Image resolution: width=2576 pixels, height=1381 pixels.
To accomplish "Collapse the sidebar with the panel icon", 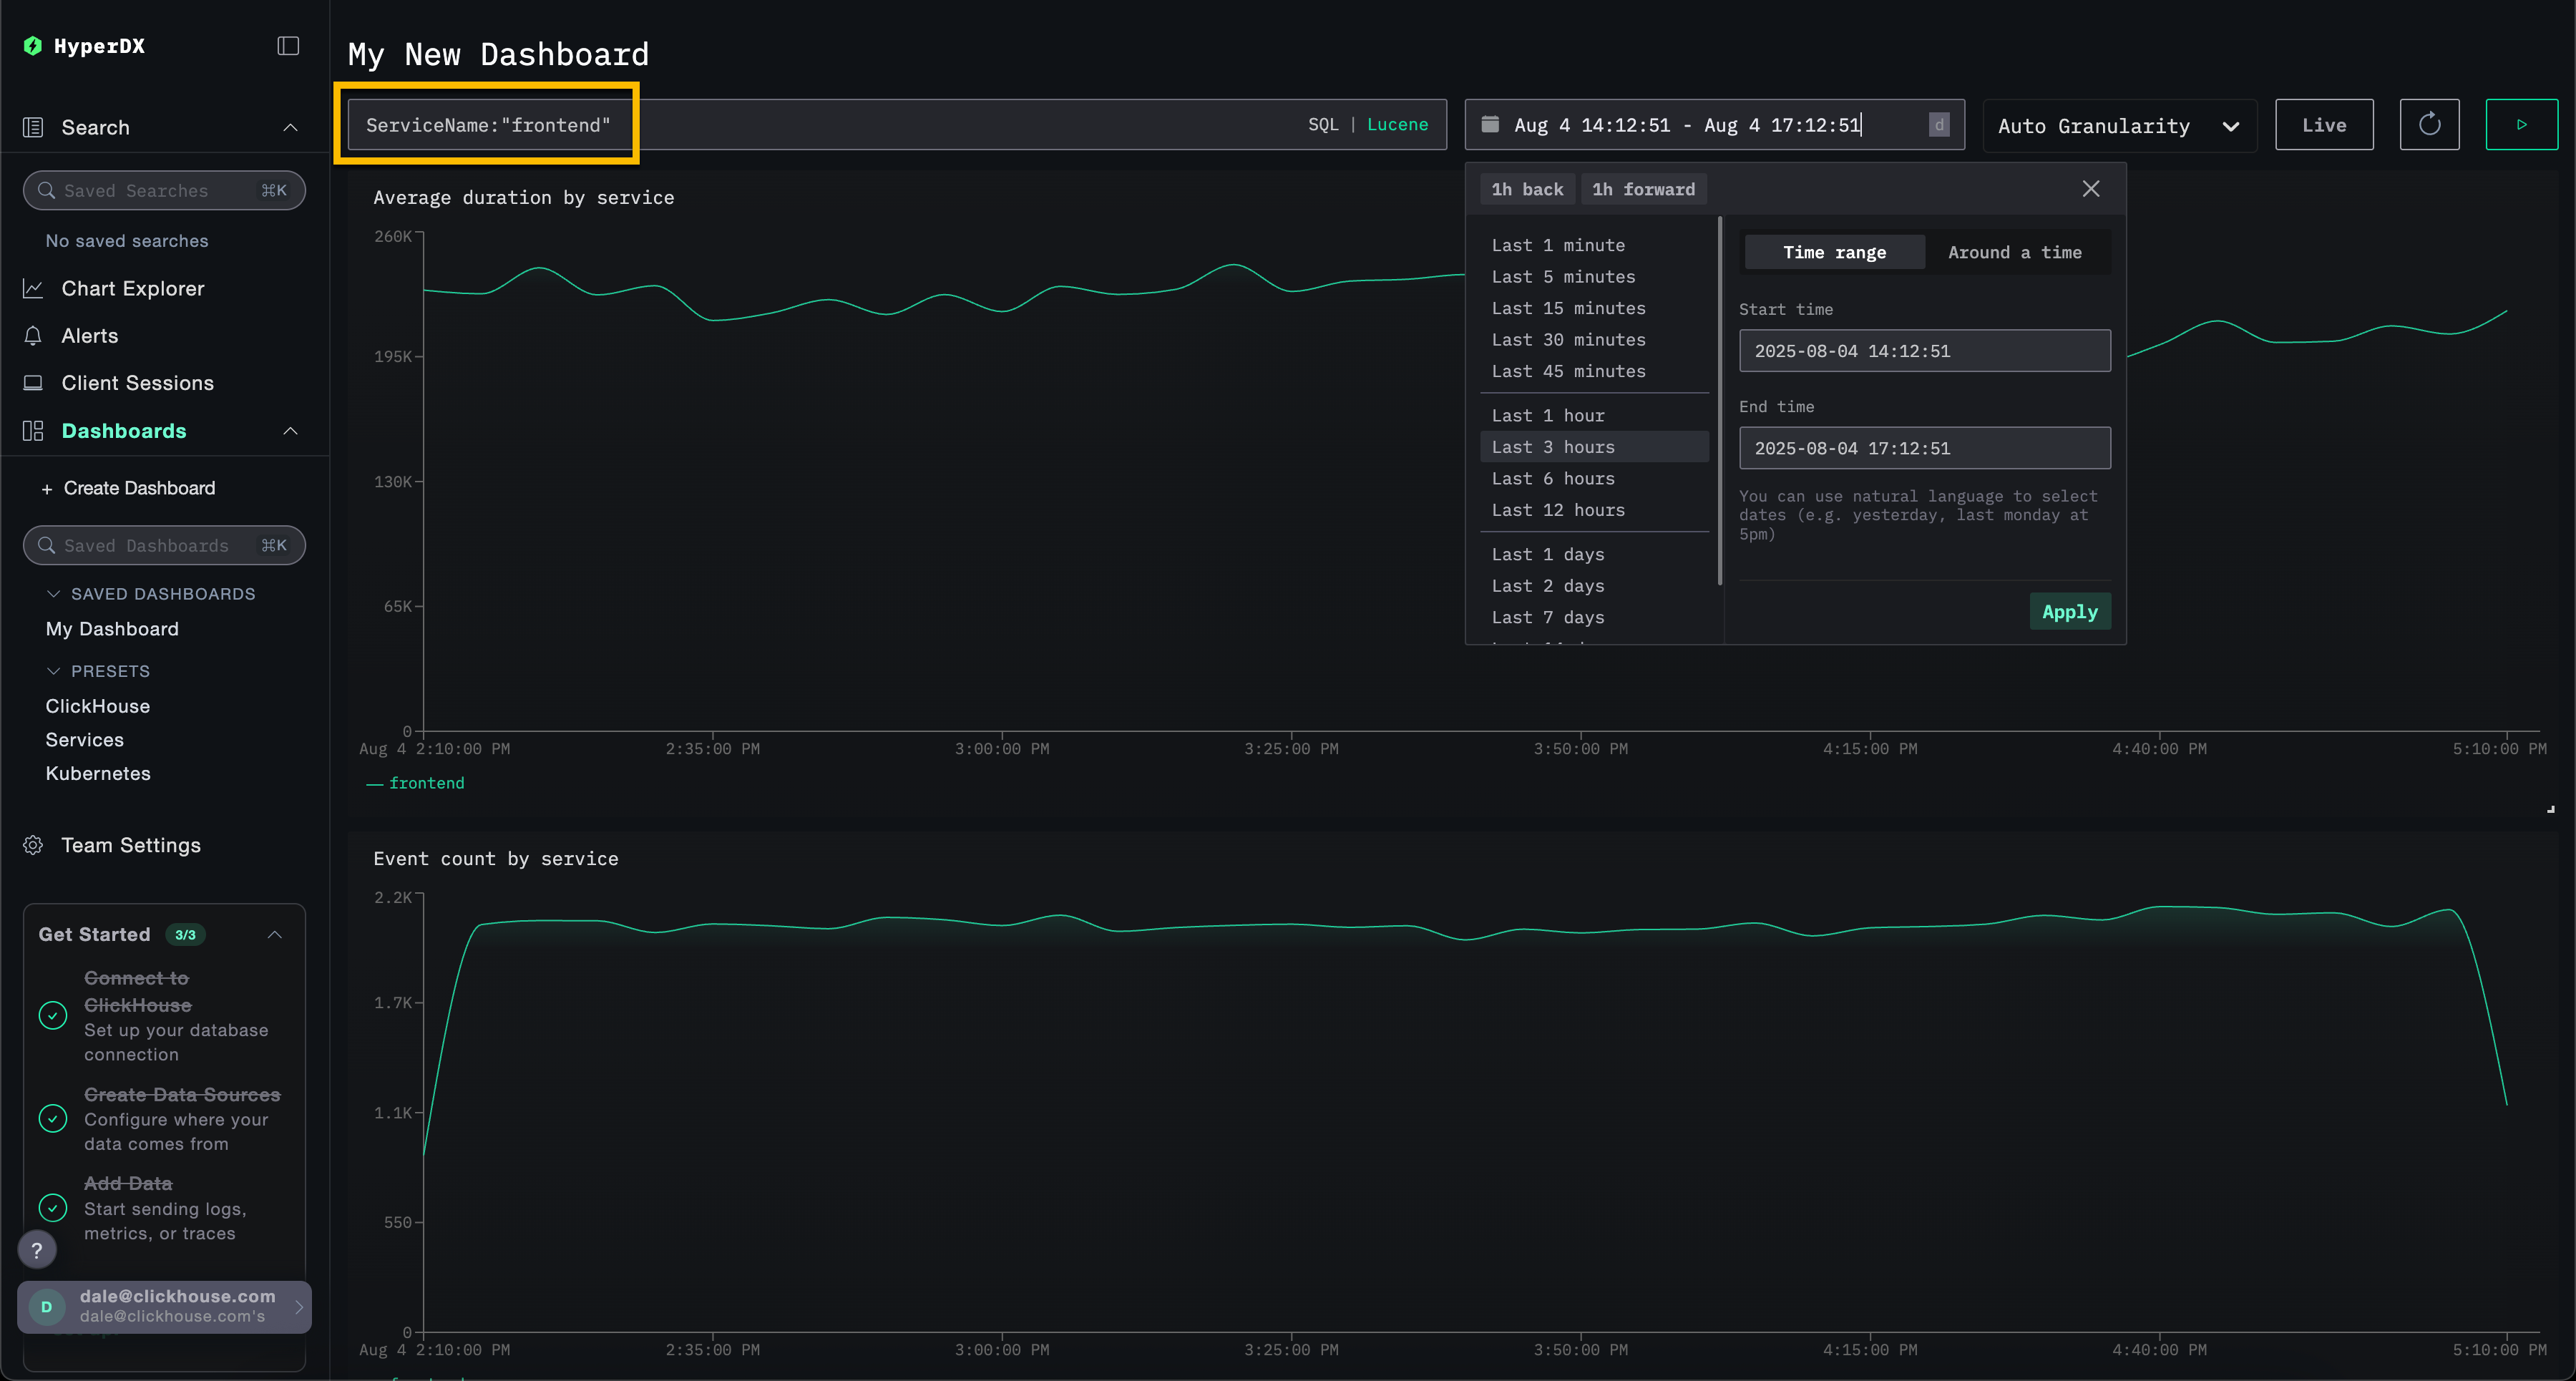I will (287, 45).
